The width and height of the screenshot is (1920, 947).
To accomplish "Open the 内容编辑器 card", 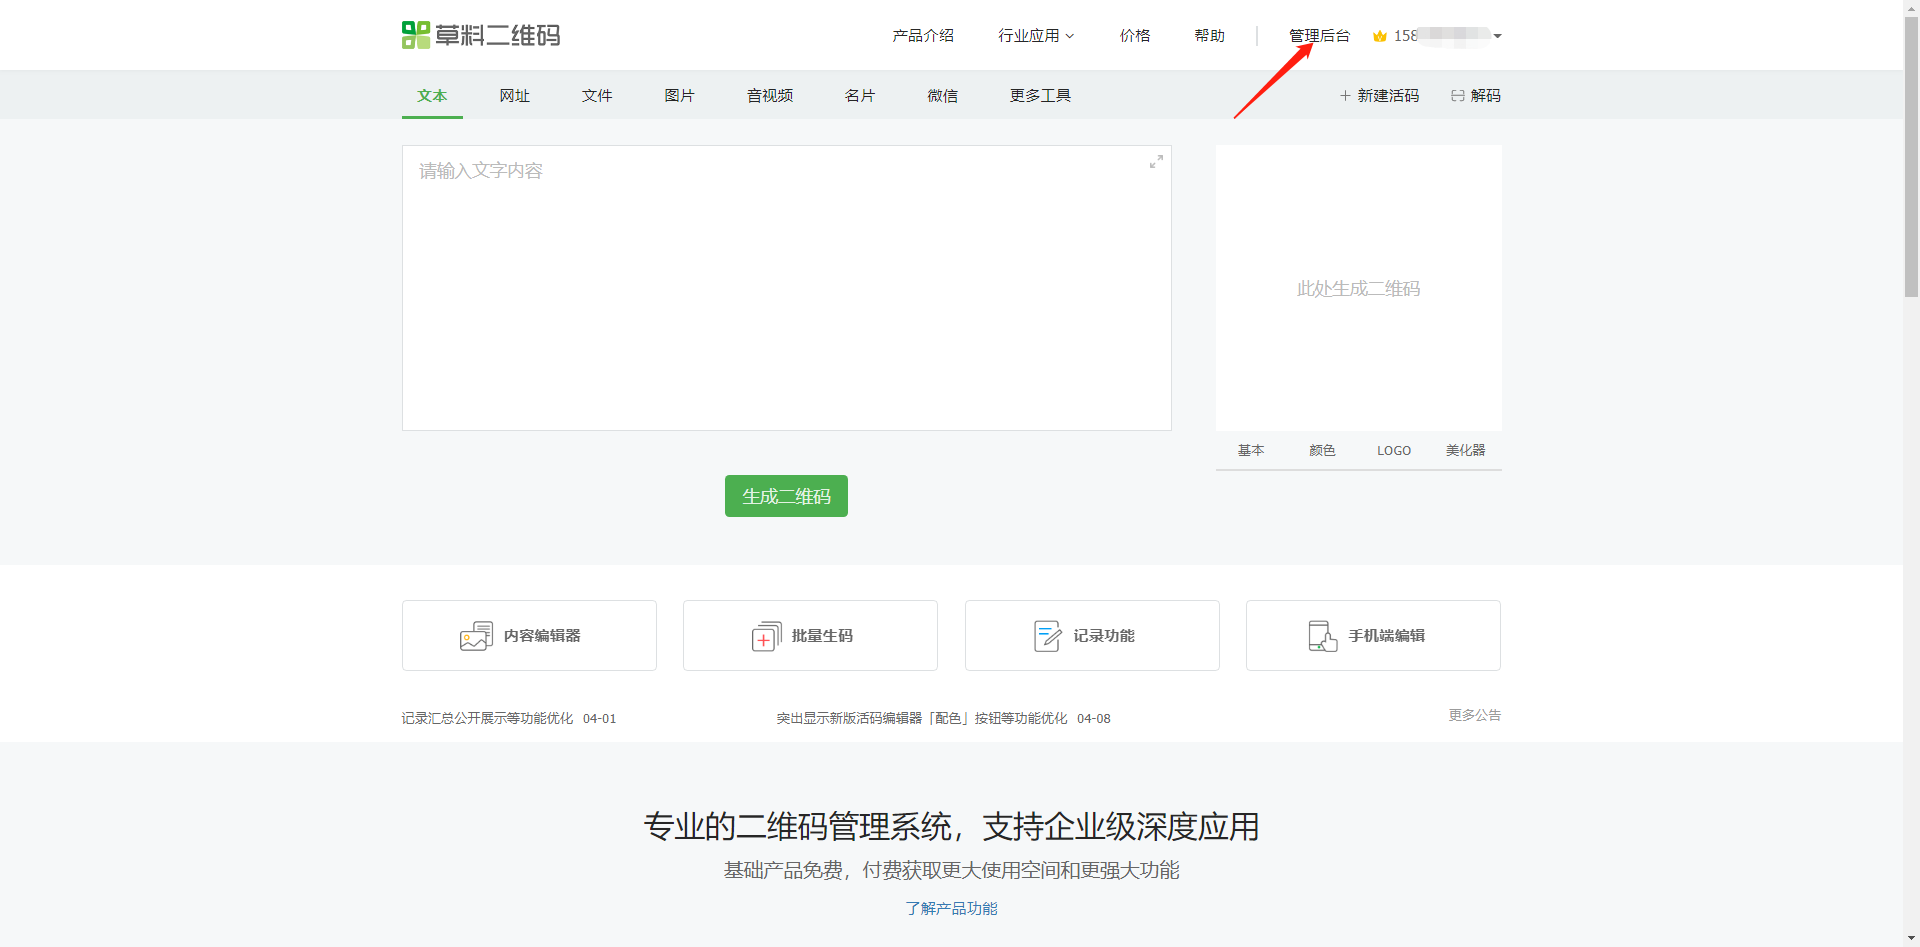I will pos(529,636).
